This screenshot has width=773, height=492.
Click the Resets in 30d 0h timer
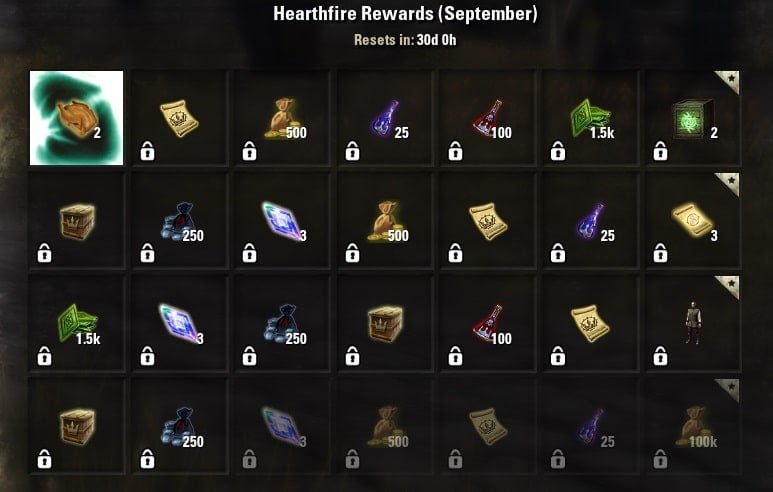pyautogui.click(x=405, y=40)
